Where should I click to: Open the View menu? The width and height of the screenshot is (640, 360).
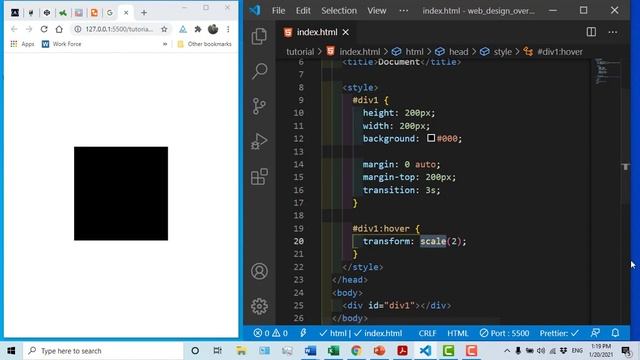[x=376, y=11]
